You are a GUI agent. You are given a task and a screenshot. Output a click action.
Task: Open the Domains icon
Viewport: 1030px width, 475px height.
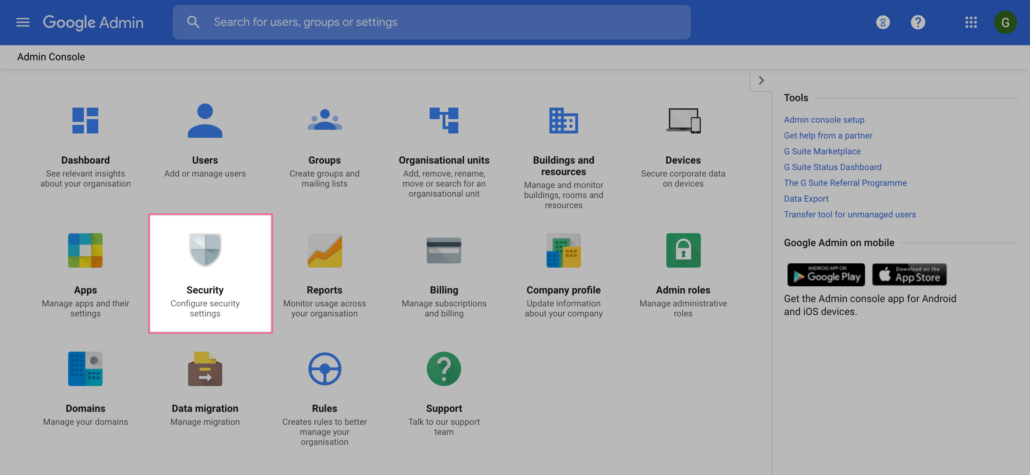[x=85, y=369]
